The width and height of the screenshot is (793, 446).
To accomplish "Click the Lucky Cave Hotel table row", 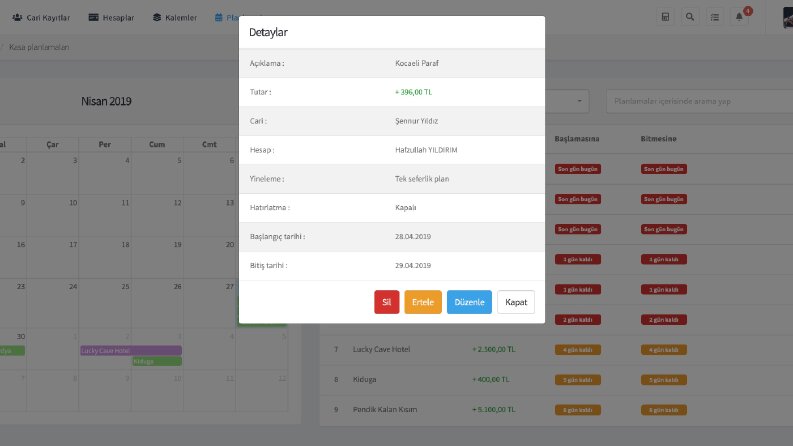I will (556, 349).
